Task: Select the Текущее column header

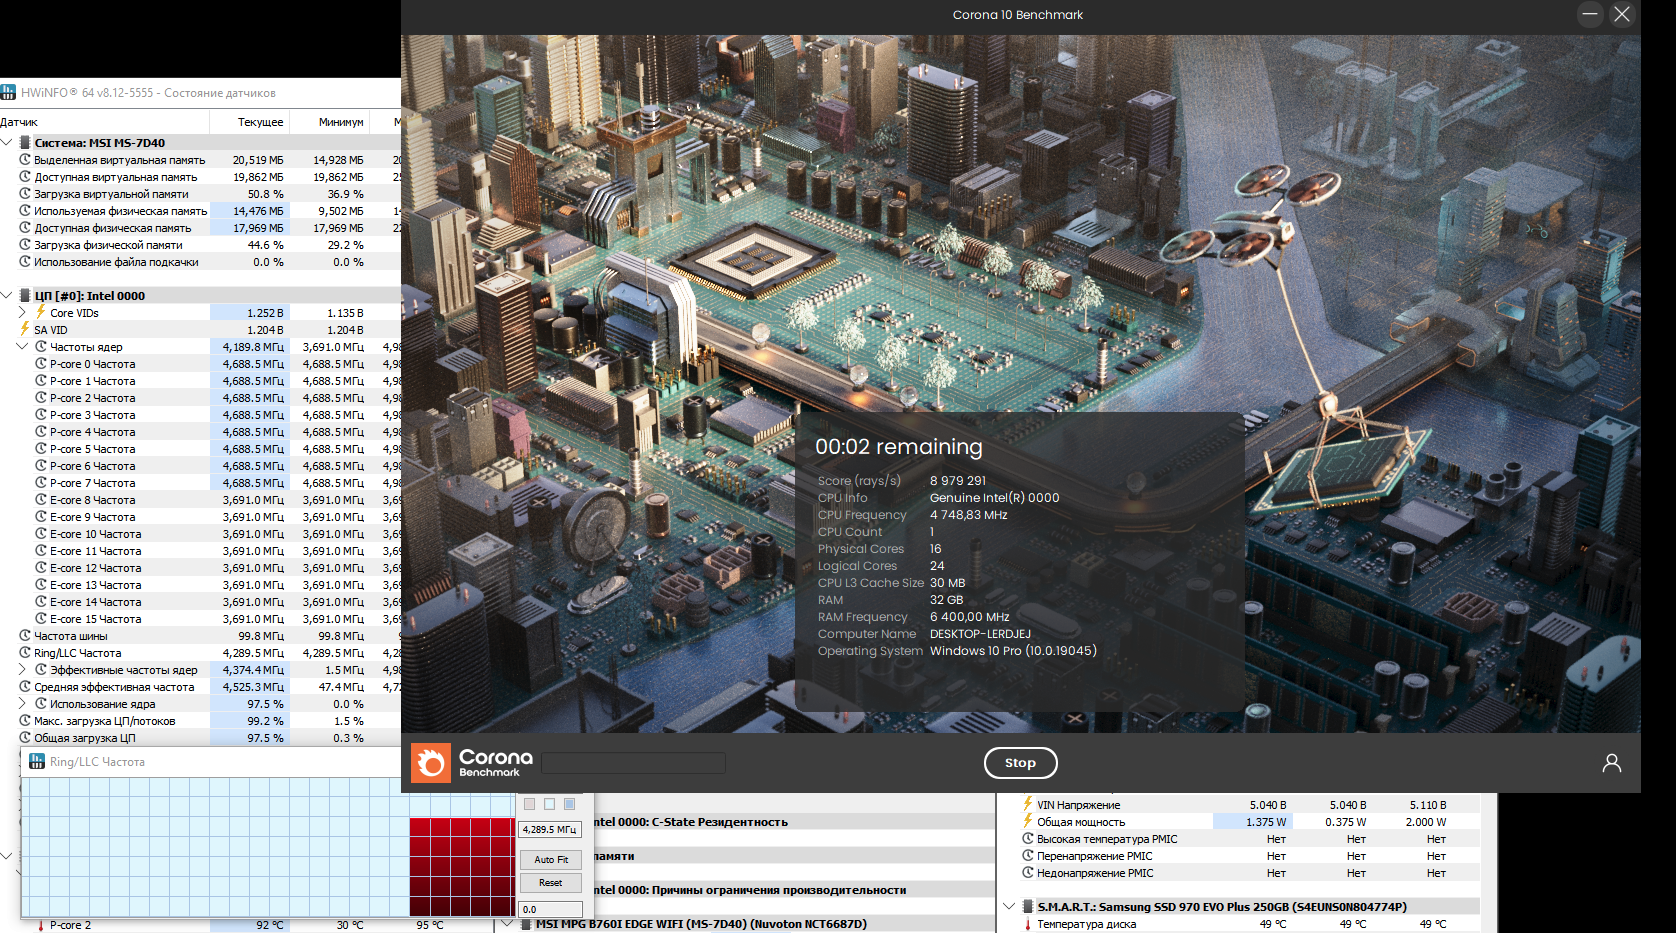Action: [x=249, y=122]
